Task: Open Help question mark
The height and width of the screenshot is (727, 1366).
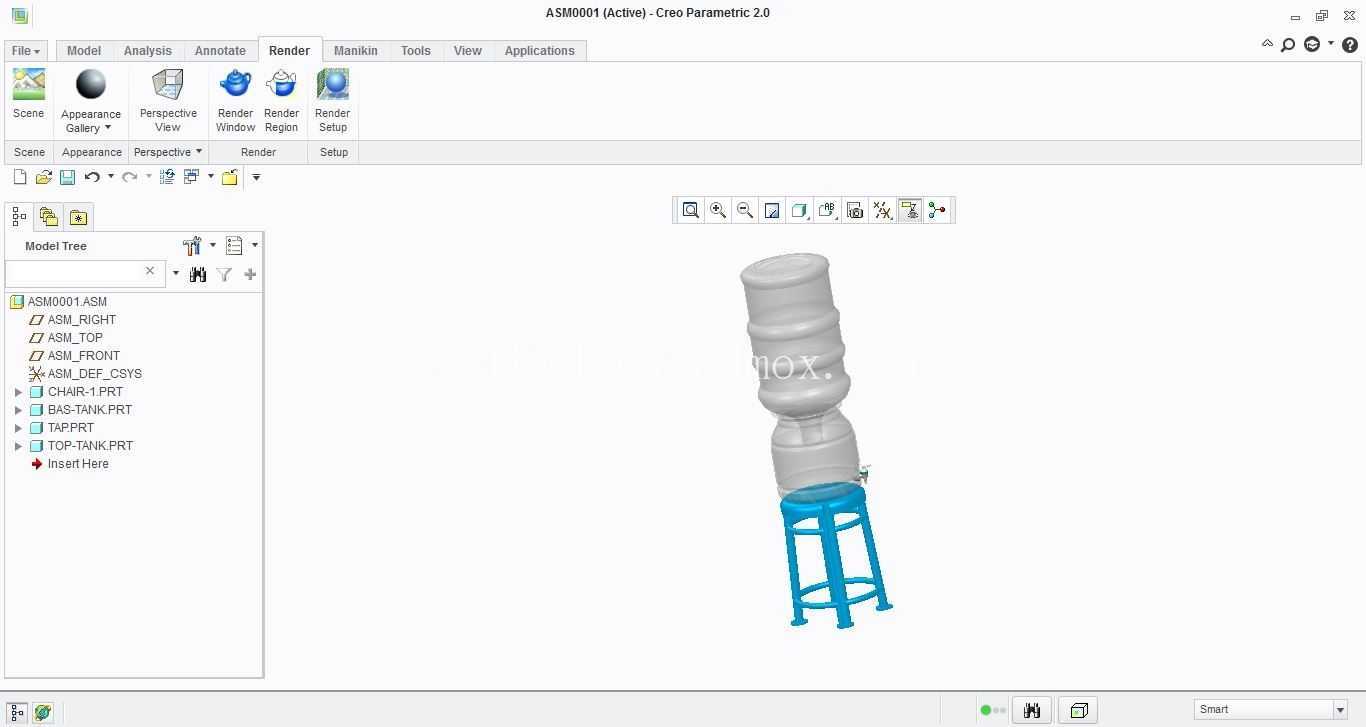Action: click(x=1349, y=44)
